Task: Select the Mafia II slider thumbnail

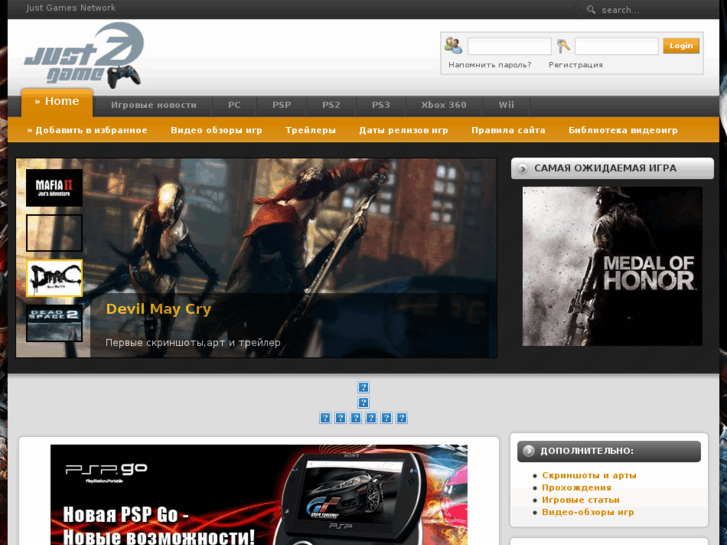Action: pyautogui.click(x=54, y=187)
